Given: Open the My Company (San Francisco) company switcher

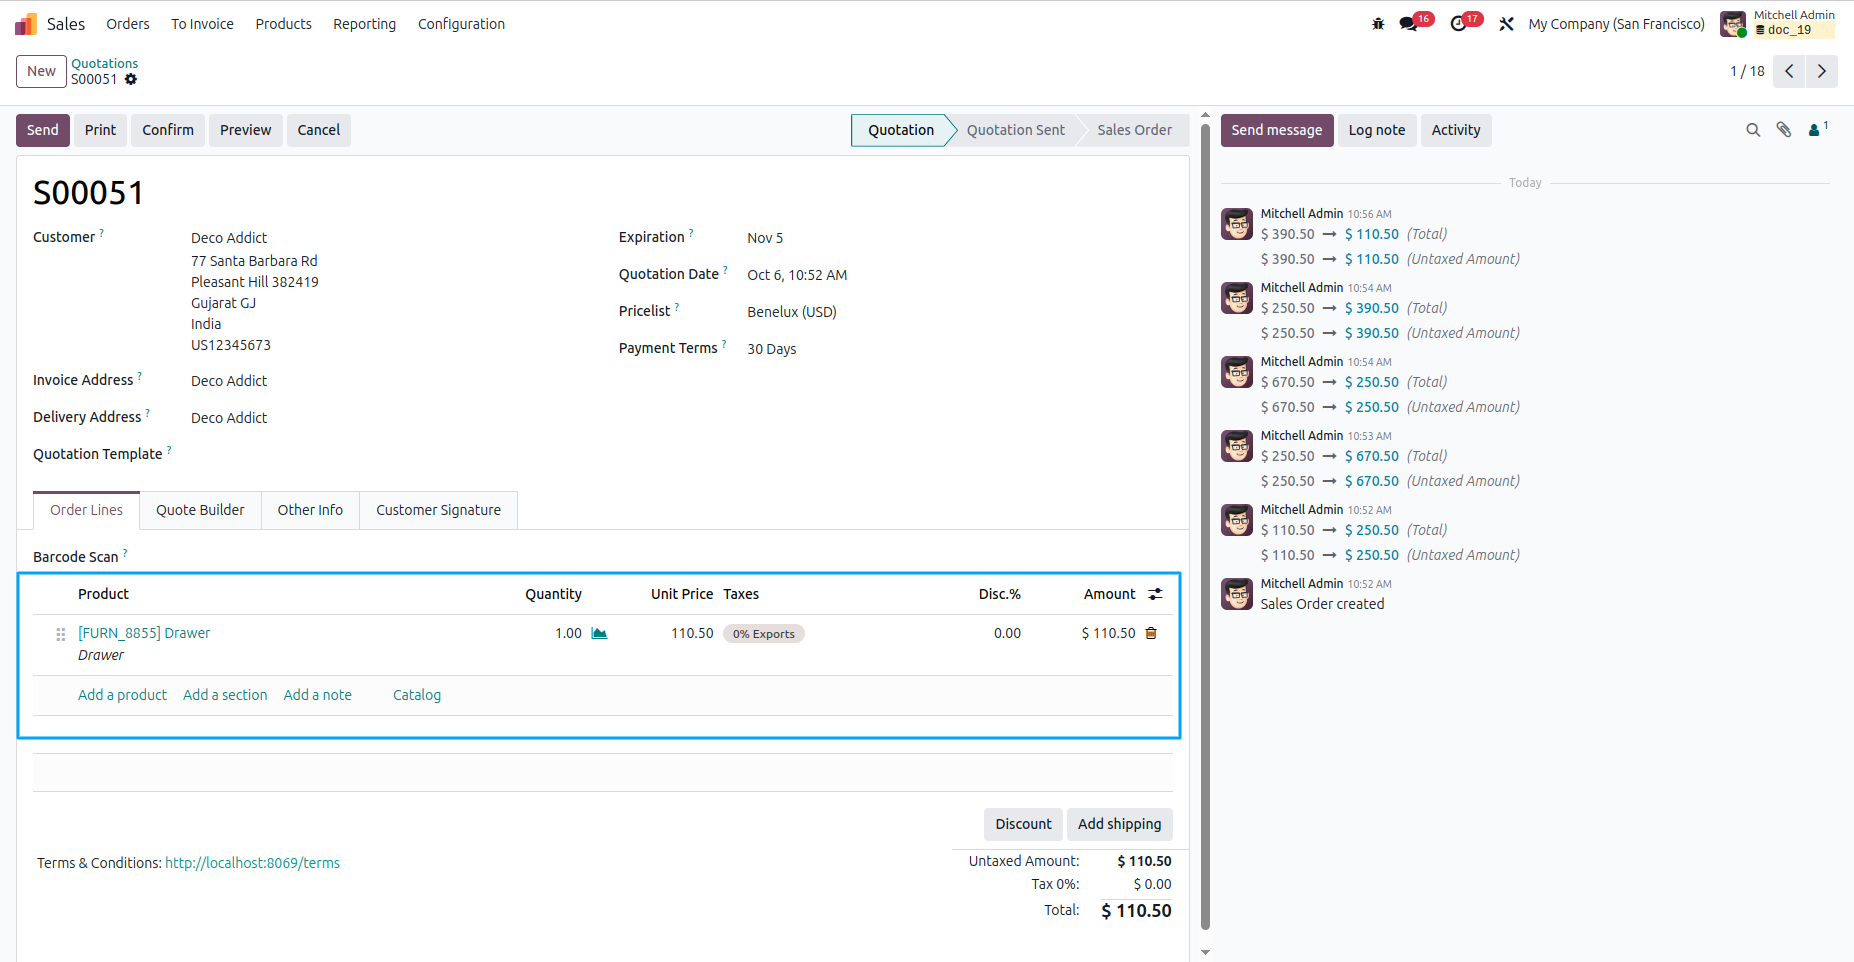Looking at the screenshot, I should 1616,24.
